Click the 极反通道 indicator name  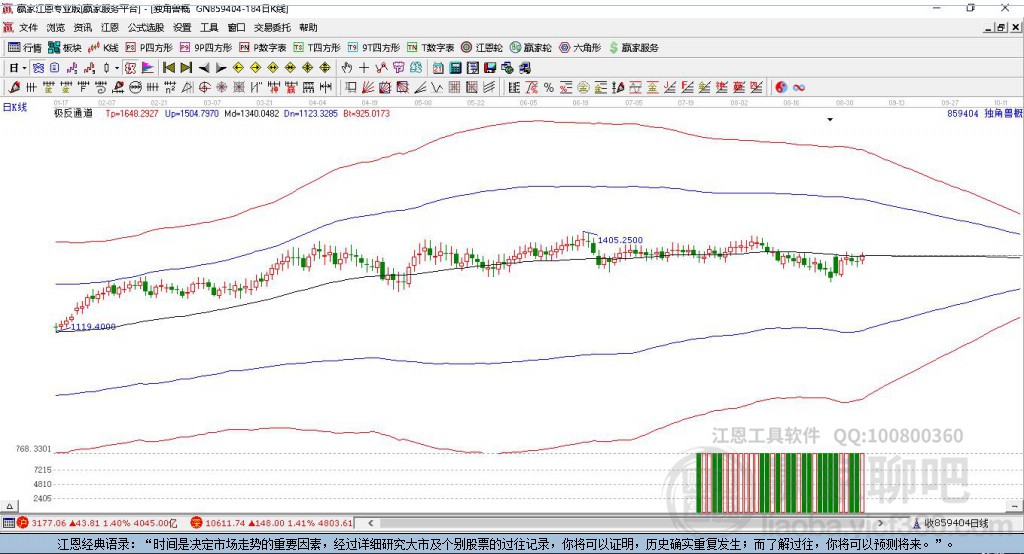coord(73,113)
